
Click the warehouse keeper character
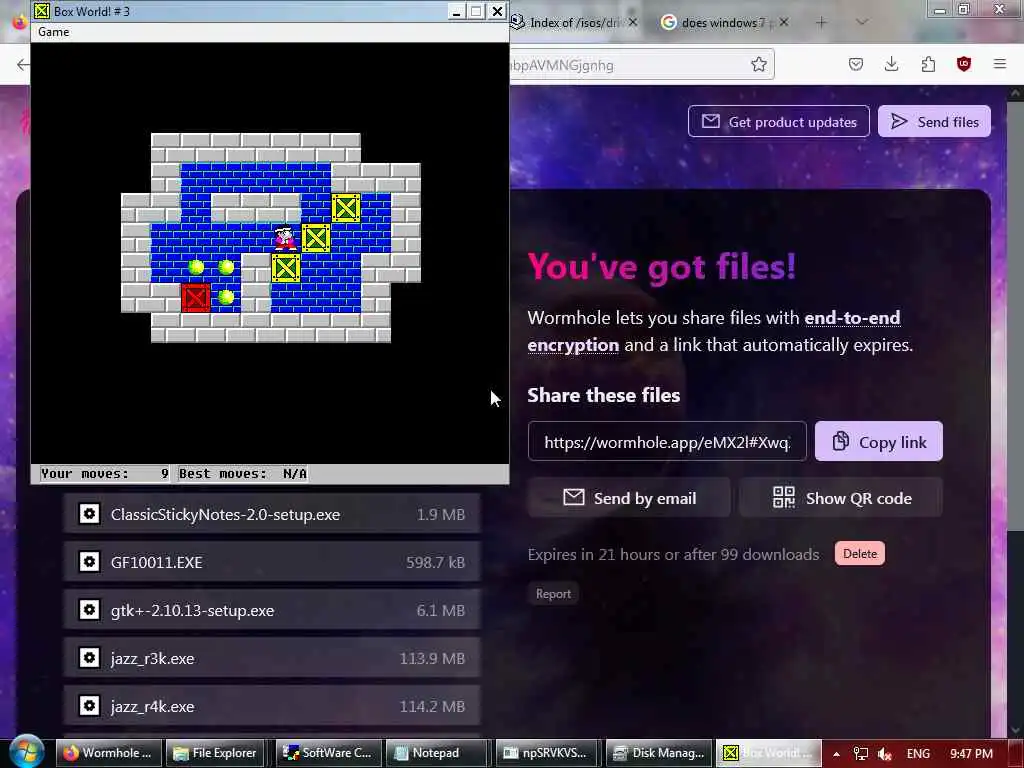point(285,238)
